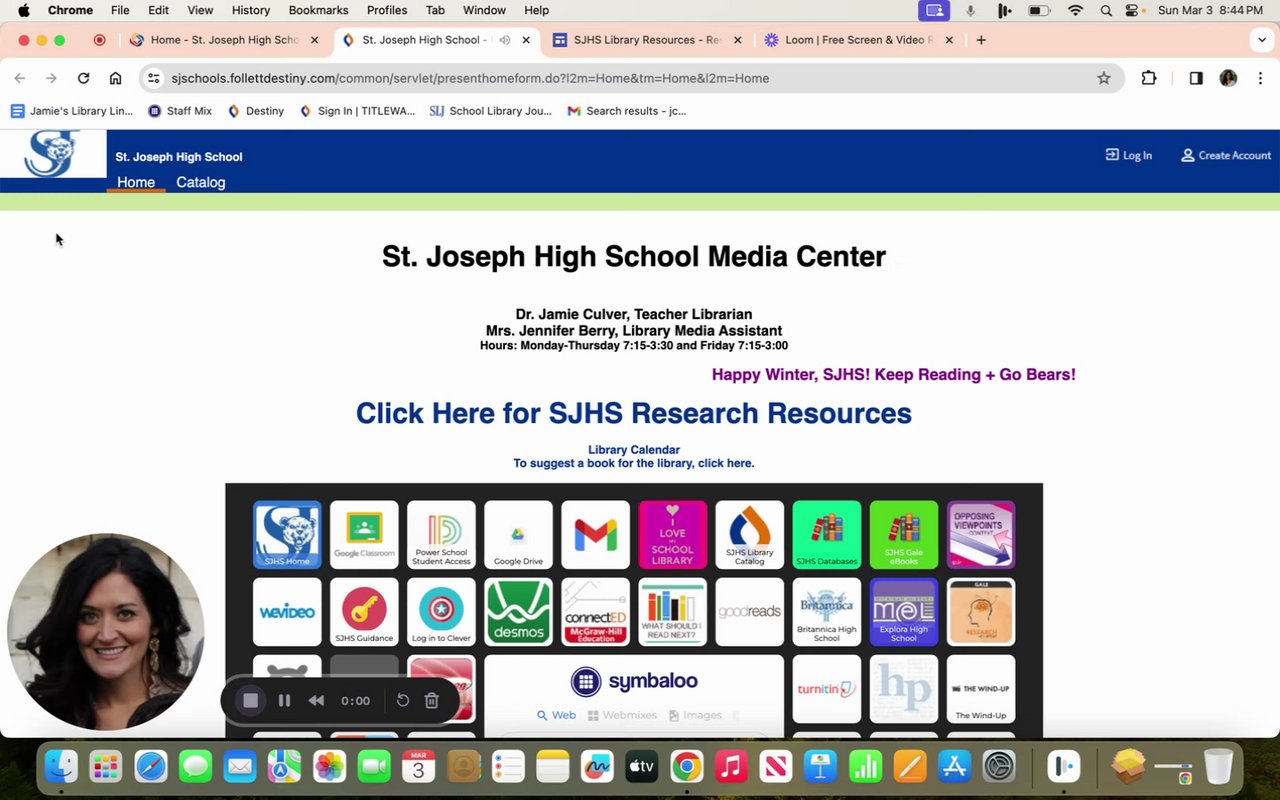Open Chrome three-dot menu

pyautogui.click(x=1260, y=78)
